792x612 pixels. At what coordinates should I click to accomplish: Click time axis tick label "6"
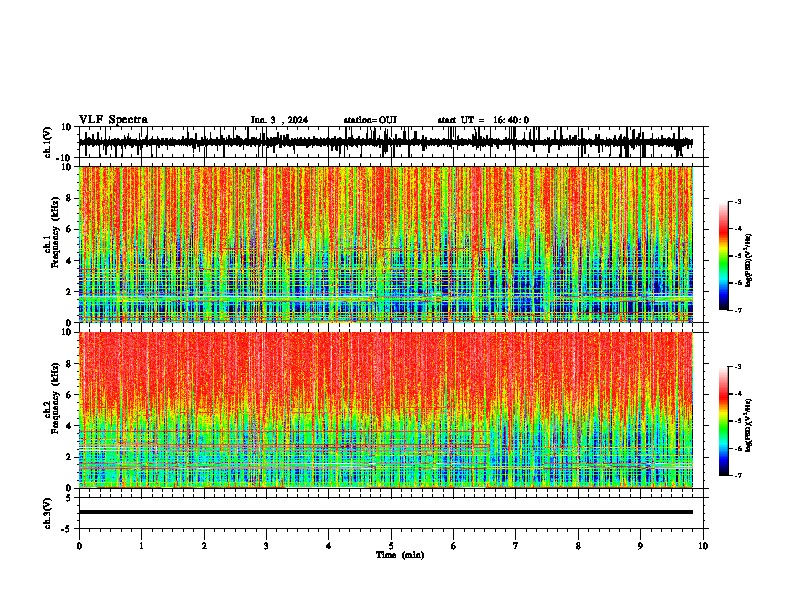click(x=453, y=546)
